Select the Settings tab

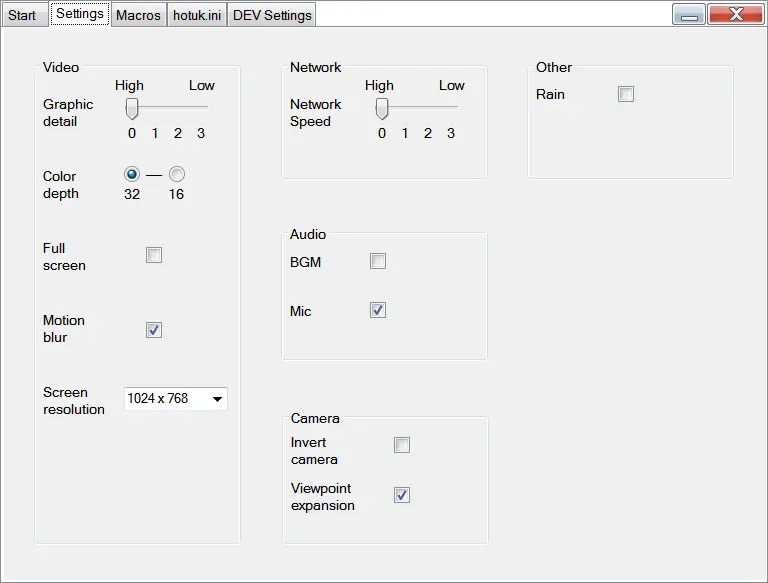pos(80,14)
